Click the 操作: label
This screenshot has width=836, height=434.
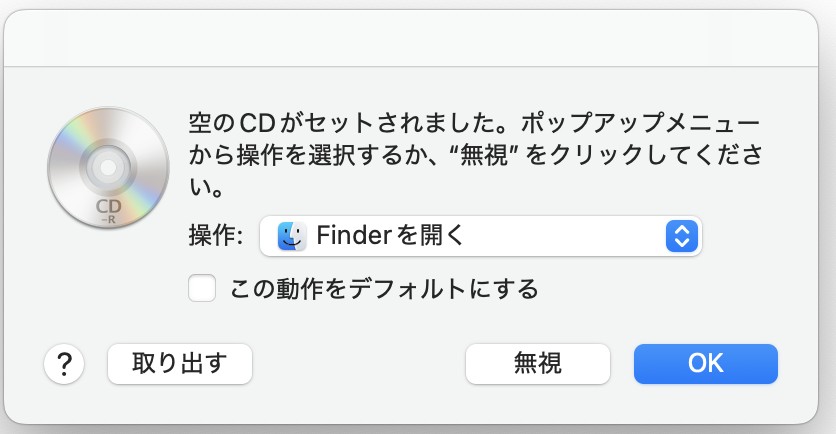pos(216,235)
